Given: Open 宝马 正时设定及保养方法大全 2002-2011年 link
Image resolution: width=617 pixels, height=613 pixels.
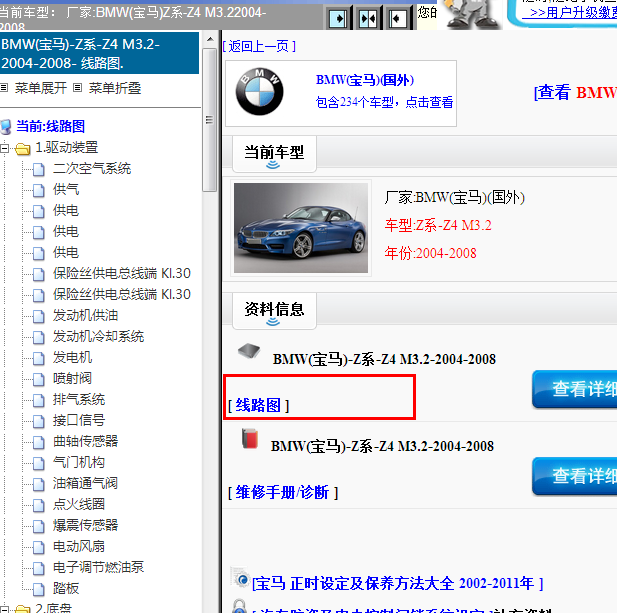Looking at the screenshot, I should [397, 583].
